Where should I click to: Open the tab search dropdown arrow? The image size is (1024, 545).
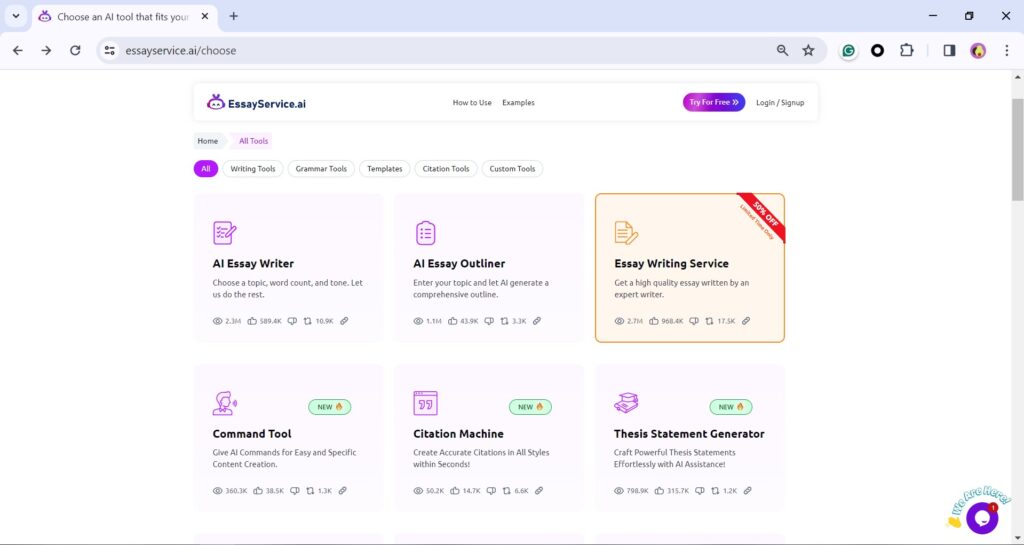(16, 16)
